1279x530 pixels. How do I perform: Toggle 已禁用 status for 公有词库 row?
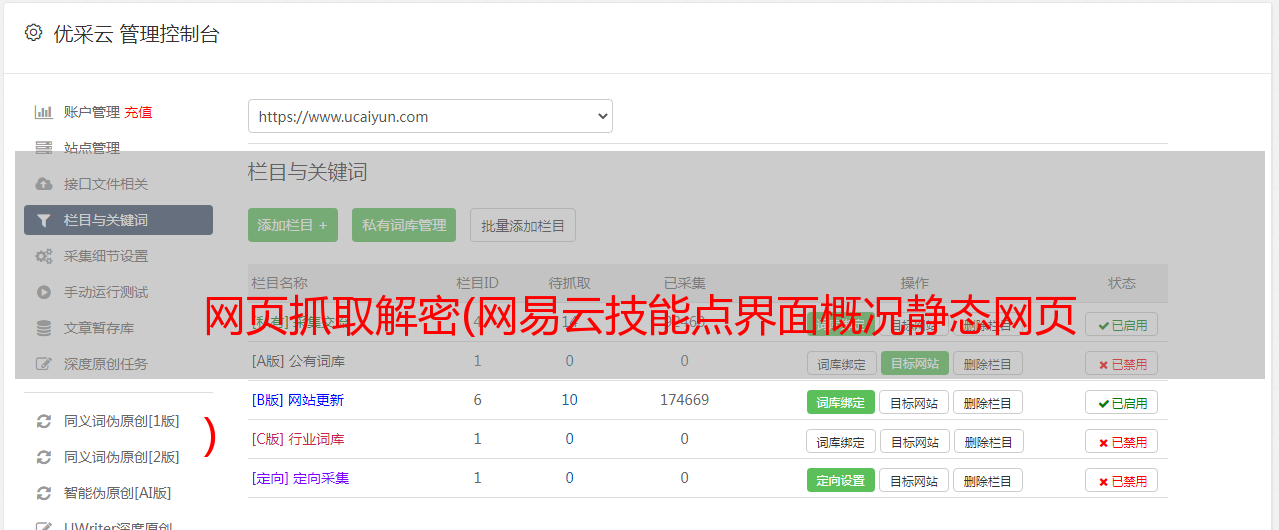click(1122, 363)
